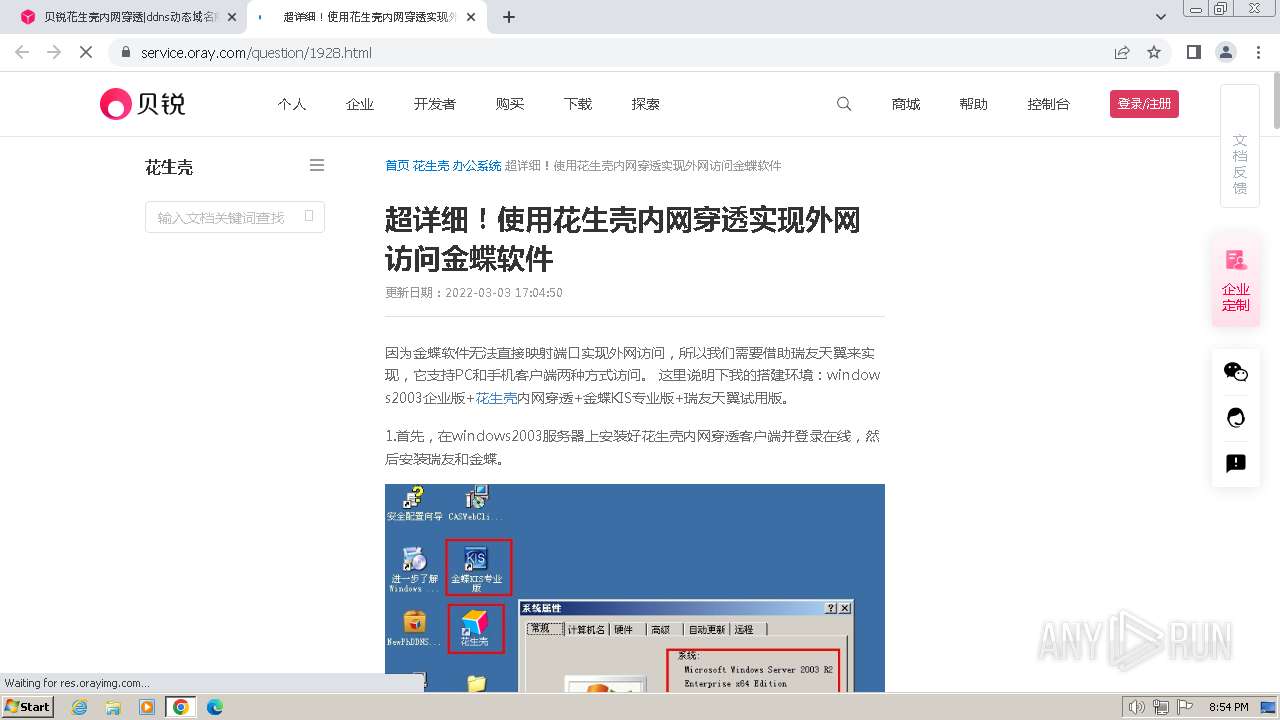This screenshot has width=1280, height=720.
Task: Click the address bar URL
Action: pos(256,52)
